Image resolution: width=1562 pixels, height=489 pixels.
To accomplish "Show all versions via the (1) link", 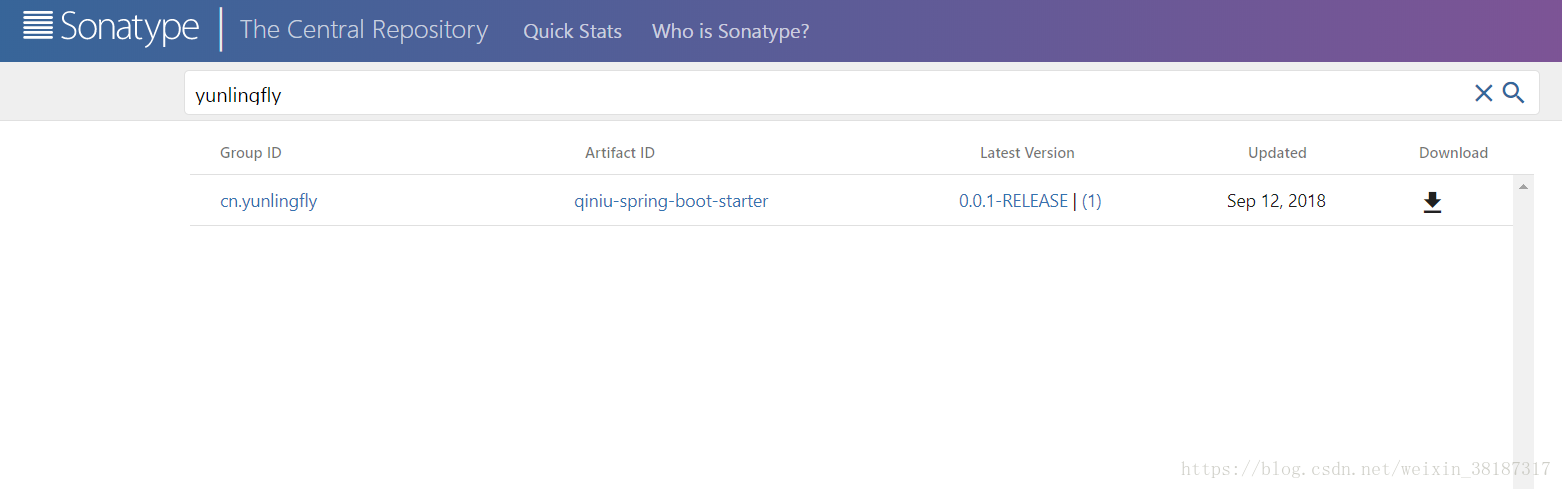I will pyautogui.click(x=1092, y=201).
